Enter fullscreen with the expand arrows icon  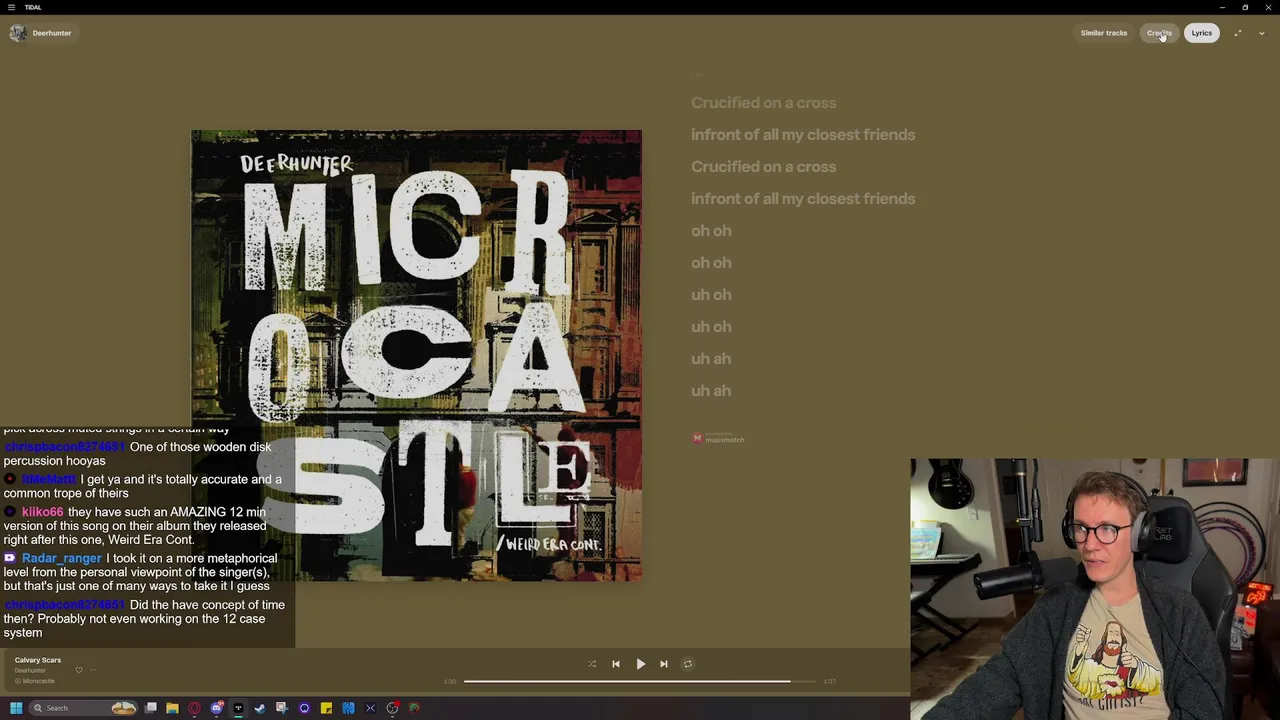coord(1238,33)
